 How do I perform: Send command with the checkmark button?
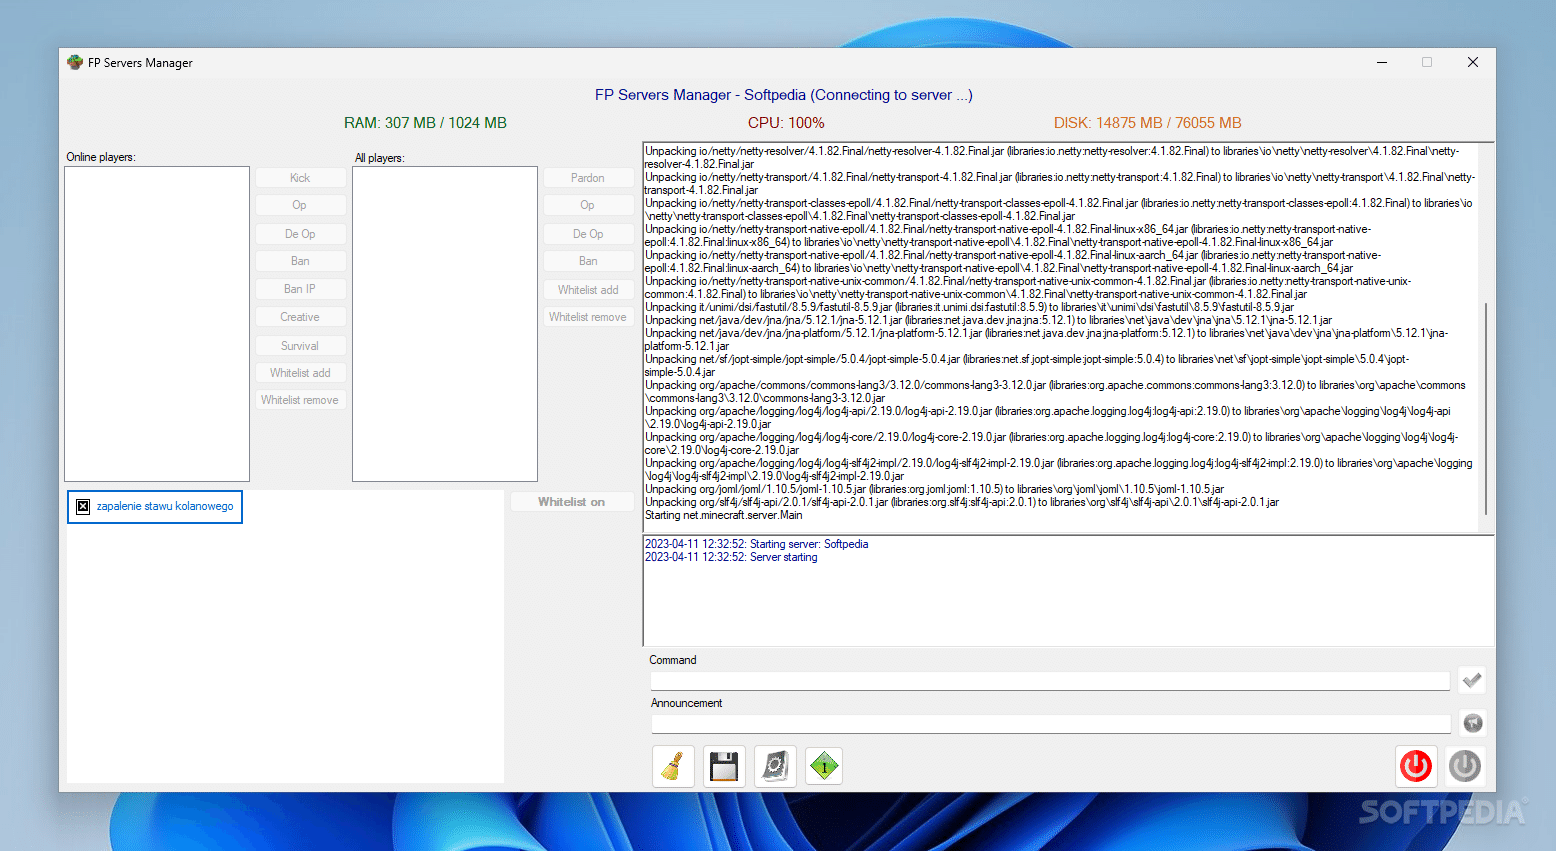pos(1472,681)
